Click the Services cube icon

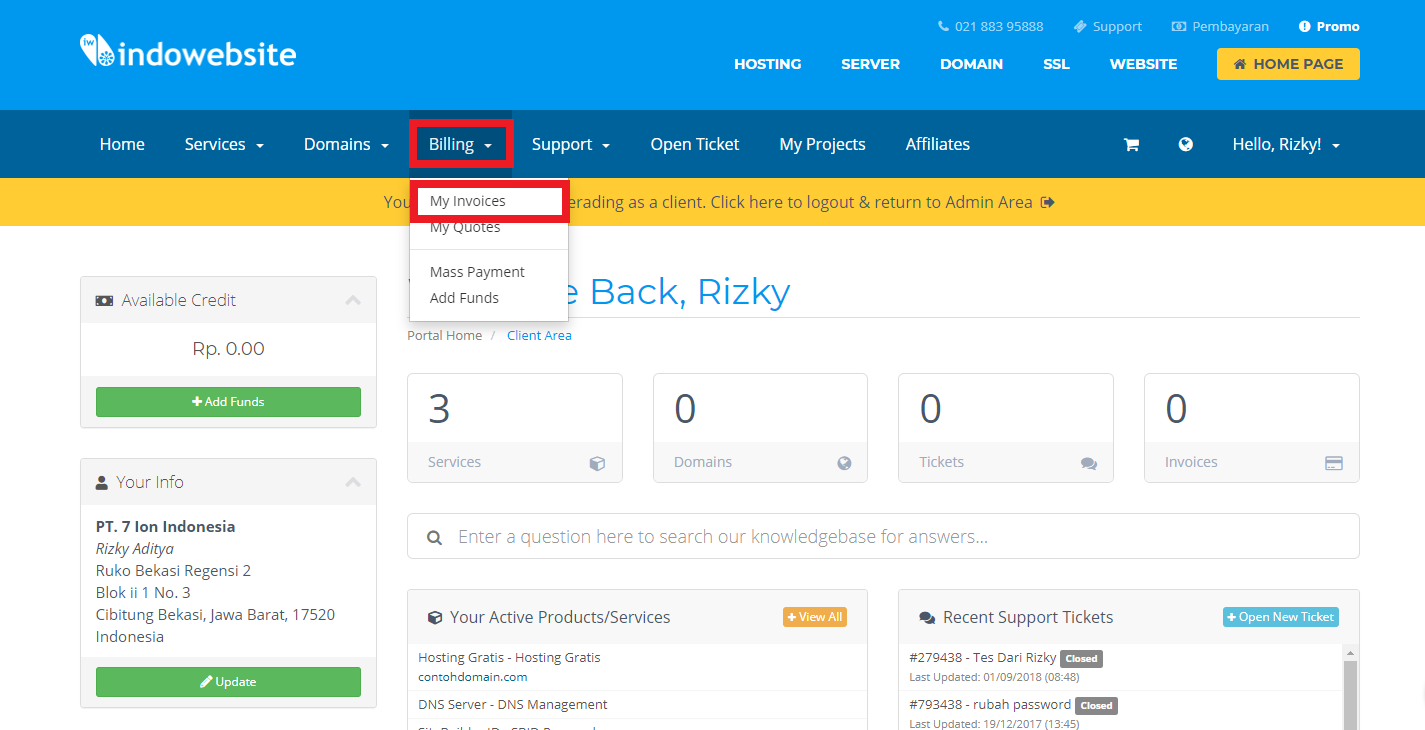coord(597,463)
